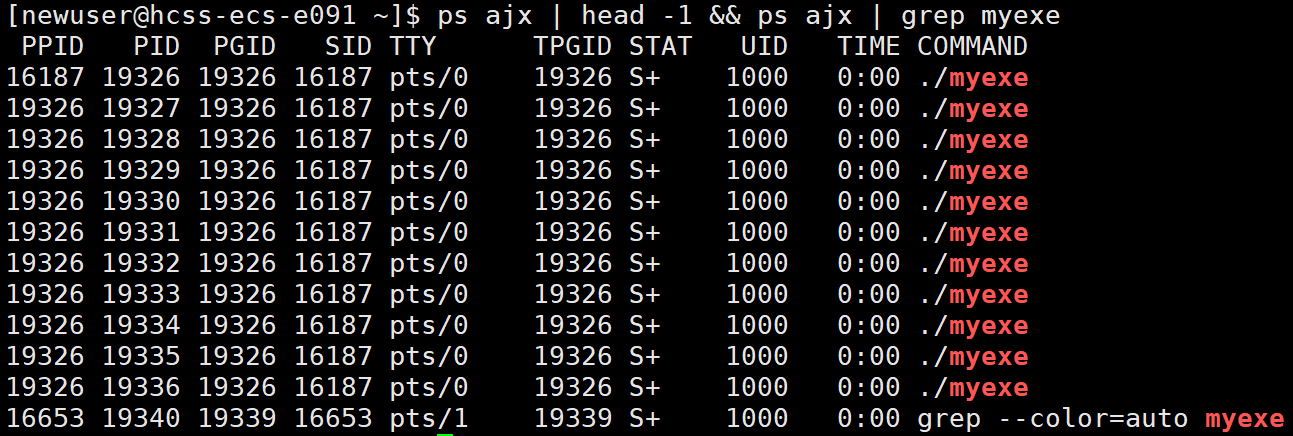Screen dimensions: 1293x436
Task: Click the SID column header
Action: coord(349,46)
